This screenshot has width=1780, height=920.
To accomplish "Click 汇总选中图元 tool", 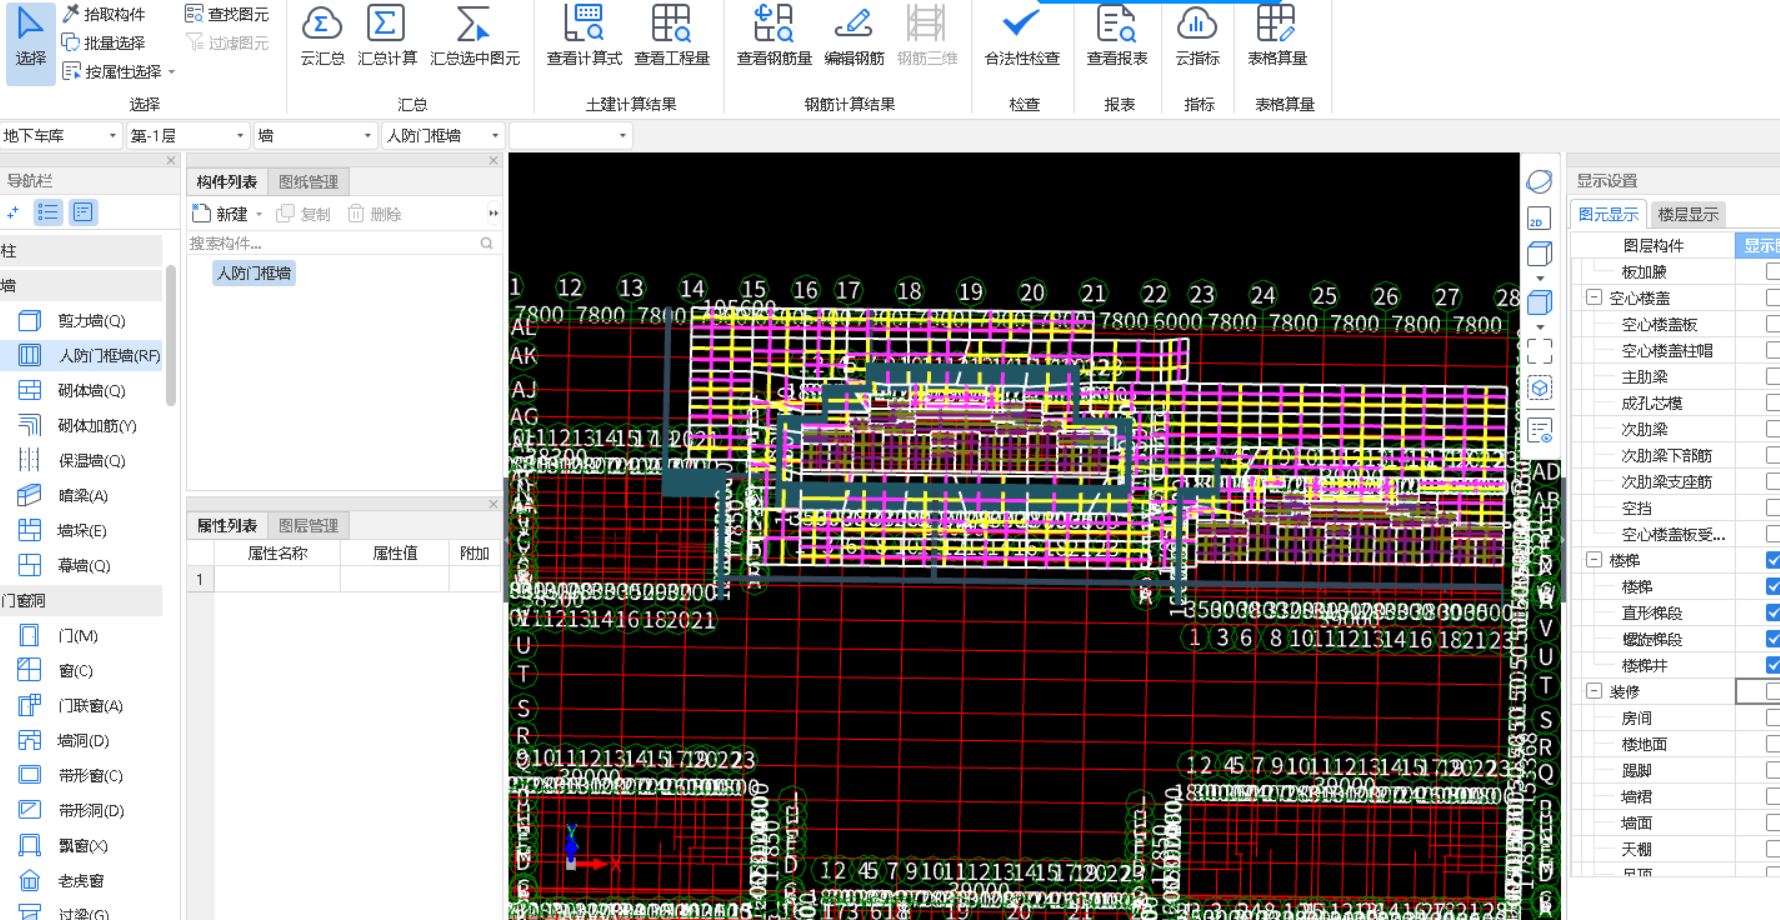I will pos(475,37).
